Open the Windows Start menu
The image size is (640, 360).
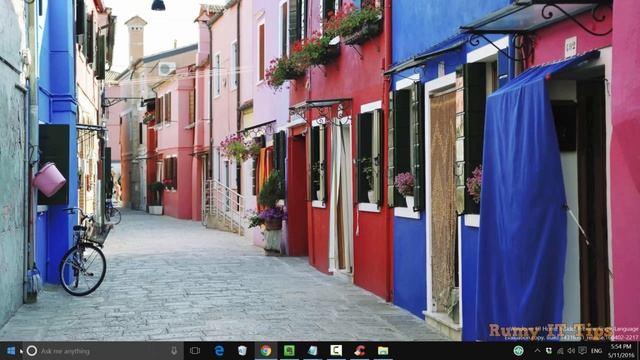point(11,351)
